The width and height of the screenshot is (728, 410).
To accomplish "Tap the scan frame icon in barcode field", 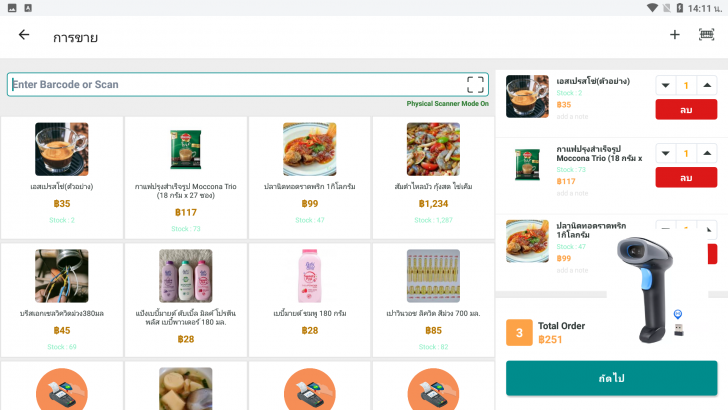I will pyautogui.click(x=475, y=84).
